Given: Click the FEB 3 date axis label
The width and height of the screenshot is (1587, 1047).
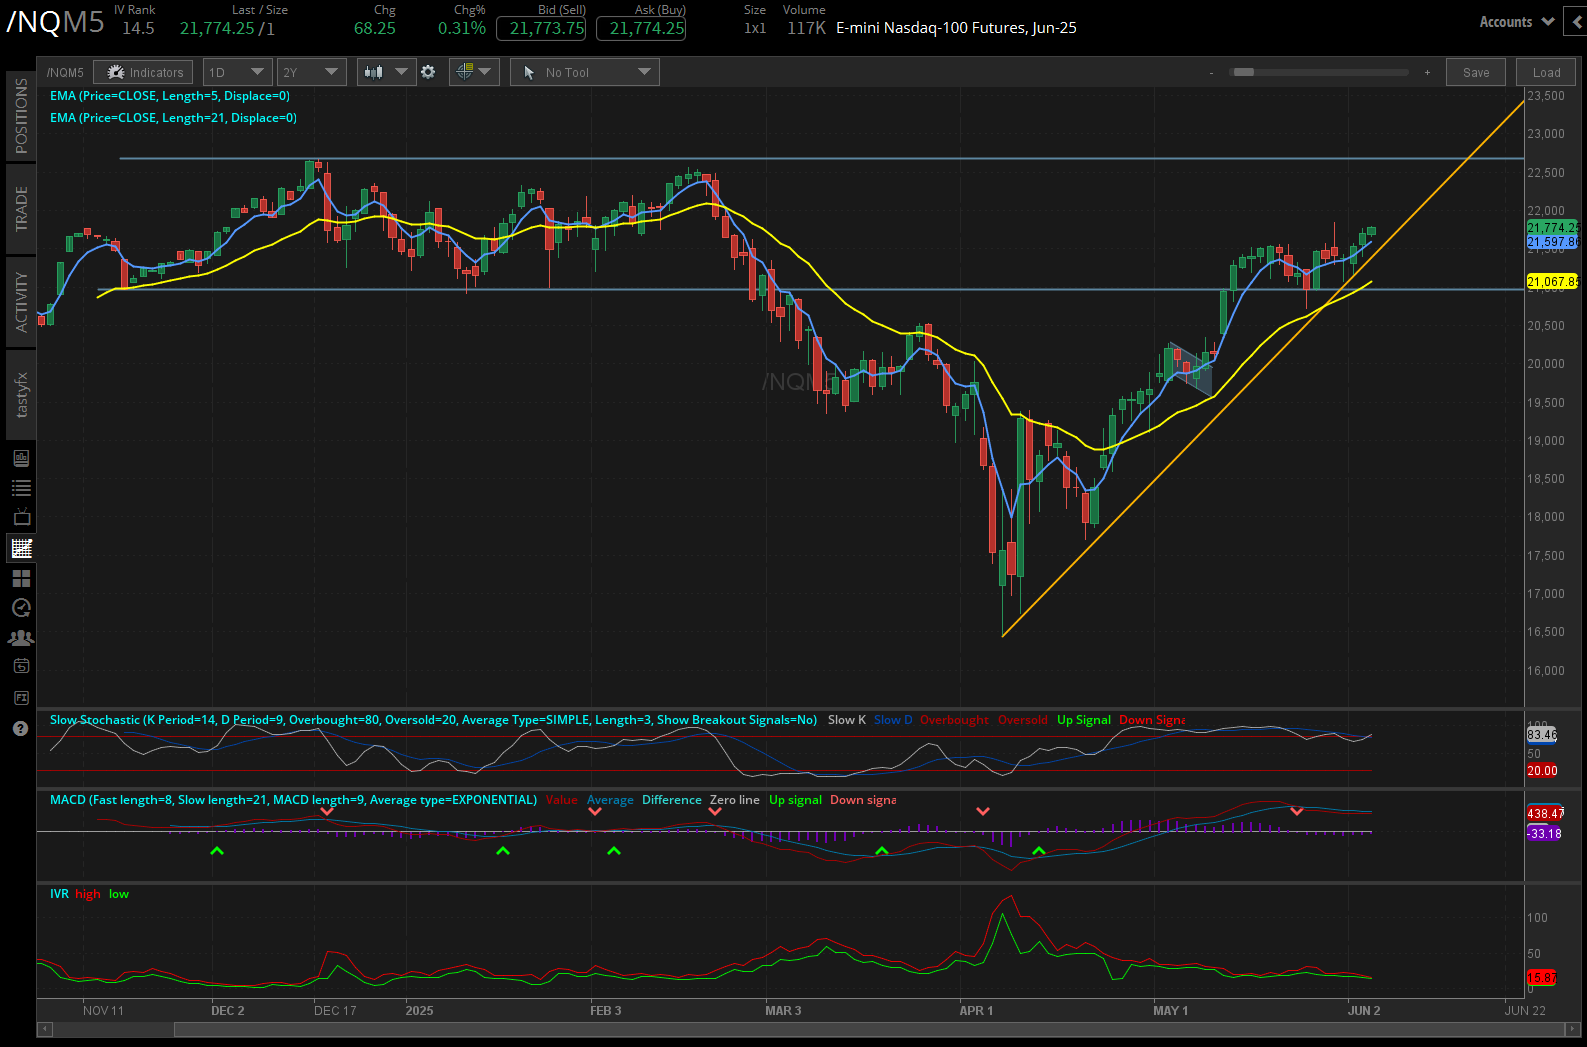Looking at the screenshot, I should tap(605, 1011).
